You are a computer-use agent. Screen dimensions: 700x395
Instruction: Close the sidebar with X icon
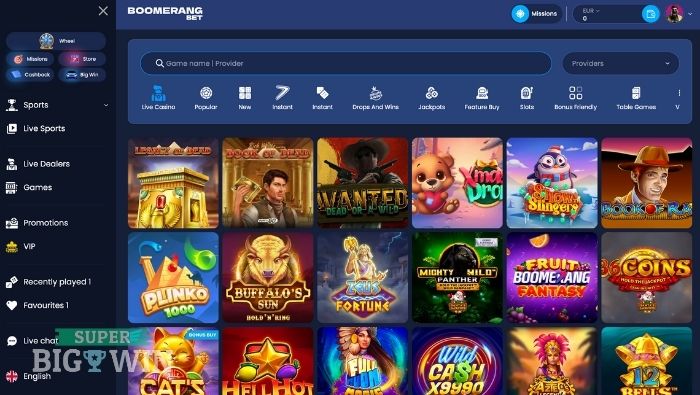pos(103,11)
